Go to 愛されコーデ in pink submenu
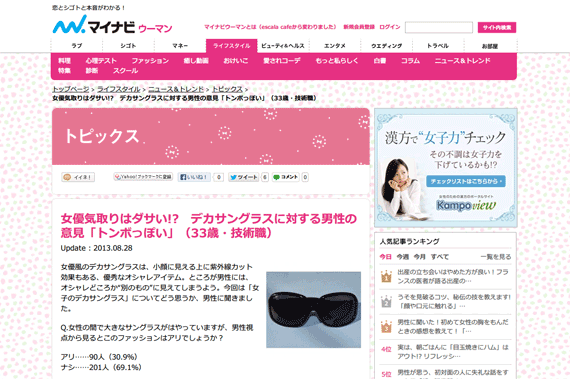The width and height of the screenshot is (570, 379). coord(282,61)
